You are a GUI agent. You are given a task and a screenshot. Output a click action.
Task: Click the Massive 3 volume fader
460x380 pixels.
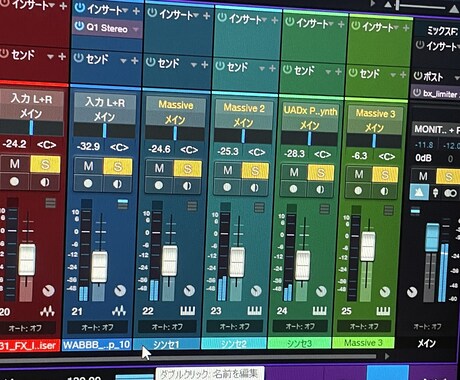pos(368,247)
